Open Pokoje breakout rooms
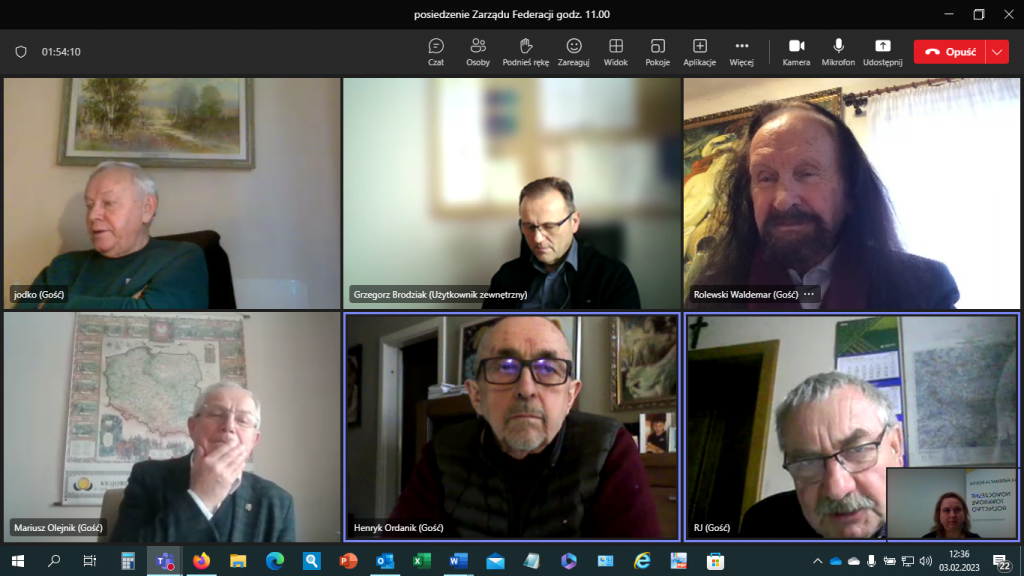 click(x=657, y=52)
